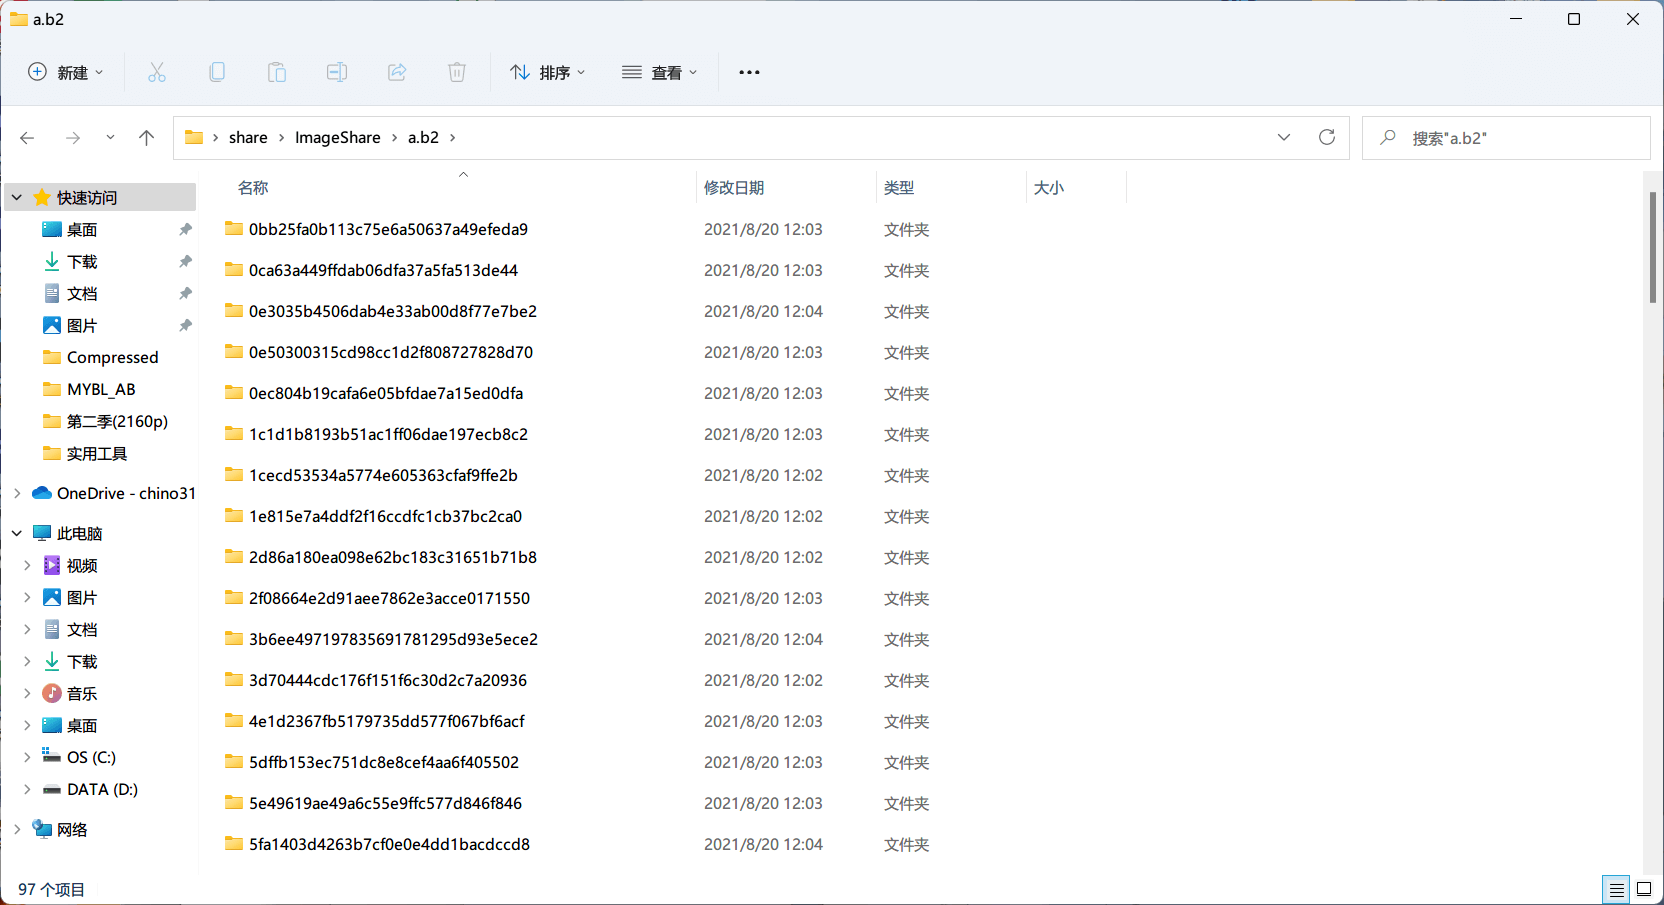Image resolution: width=1664 pixels, height=905 pixels.
Task: Click ImageShare in the address breadcrumb
Action: 338,137
